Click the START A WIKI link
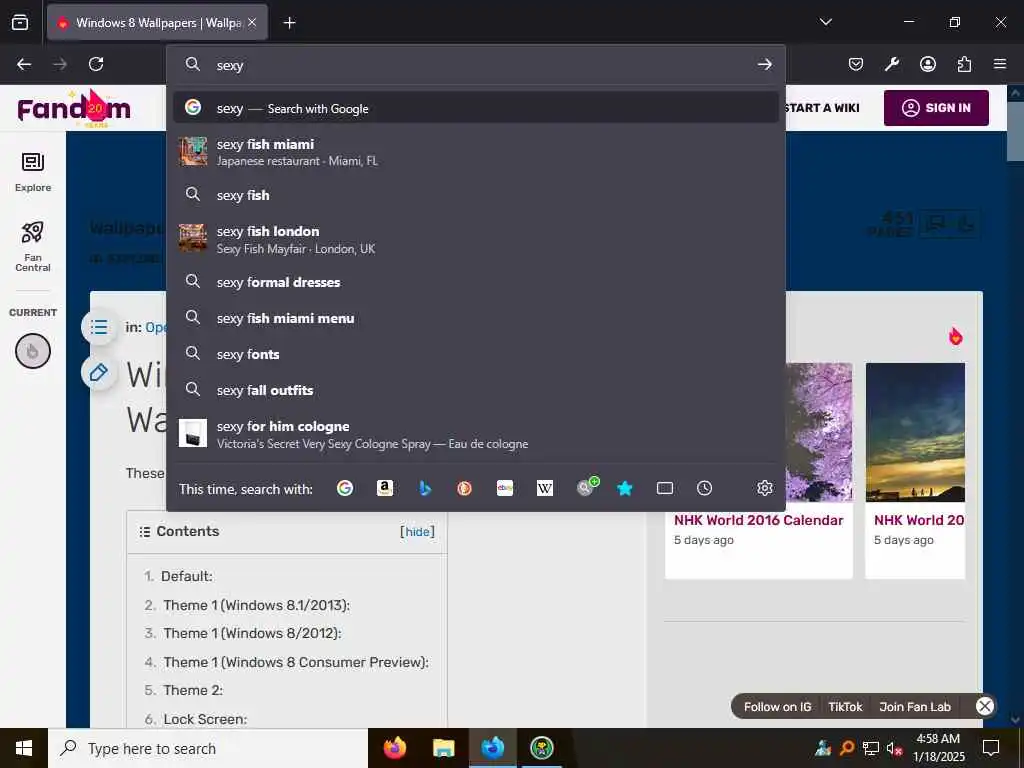The image size is (1024, 768). [822, 108]
